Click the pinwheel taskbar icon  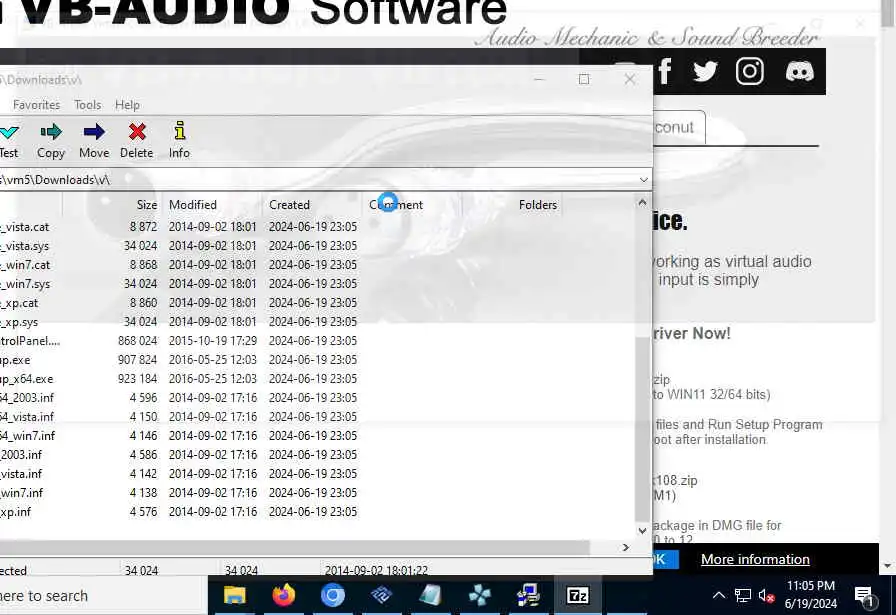coord(479,596)
